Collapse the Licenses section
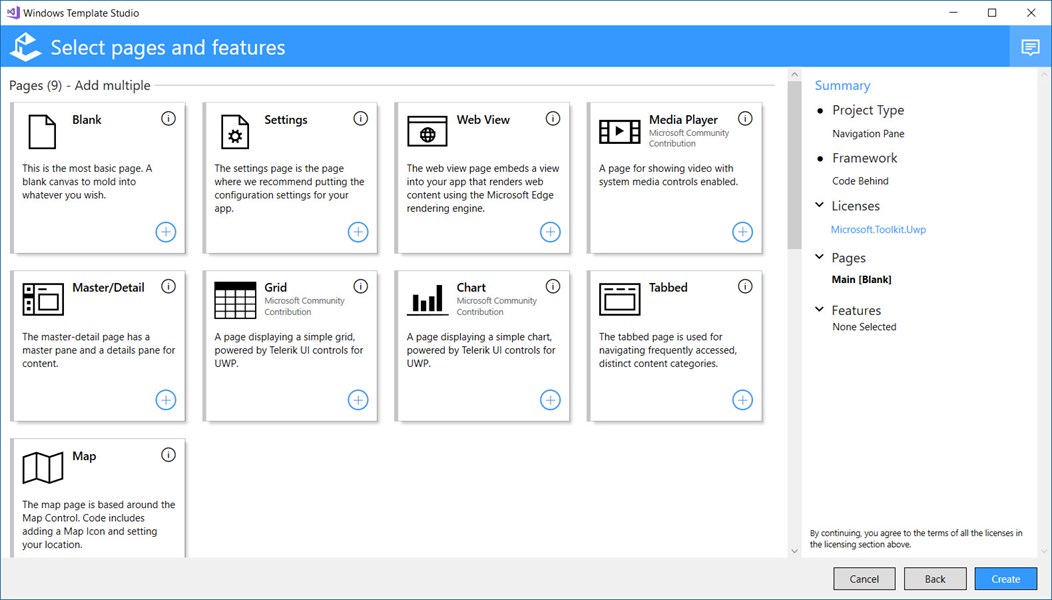The width and height of the screenshot is (1052, 600). pos(819,205)
